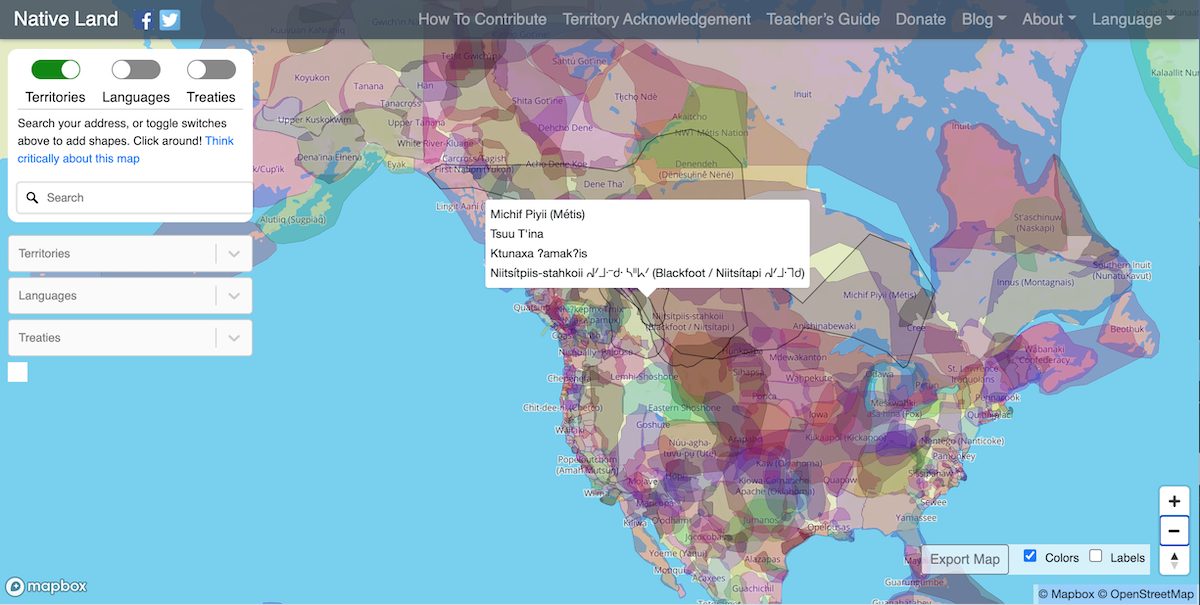Open the Teacher's Guide page
The width and height of the screenshot is (1200, 605).
point(823,19)
